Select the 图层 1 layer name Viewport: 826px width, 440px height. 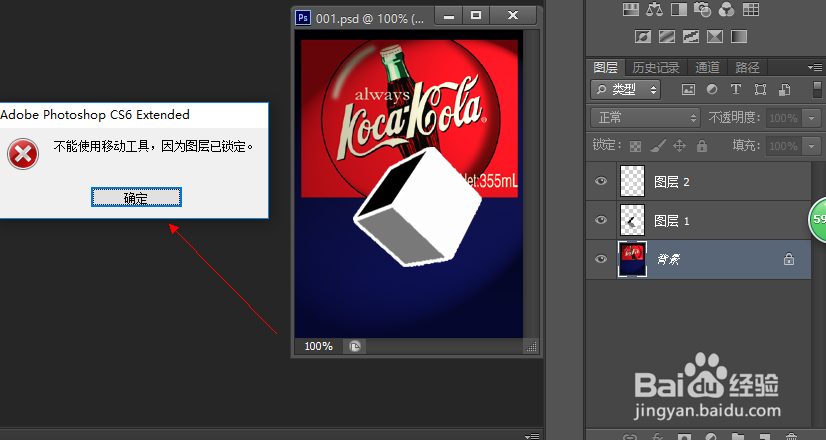click(x=671, y=221)
